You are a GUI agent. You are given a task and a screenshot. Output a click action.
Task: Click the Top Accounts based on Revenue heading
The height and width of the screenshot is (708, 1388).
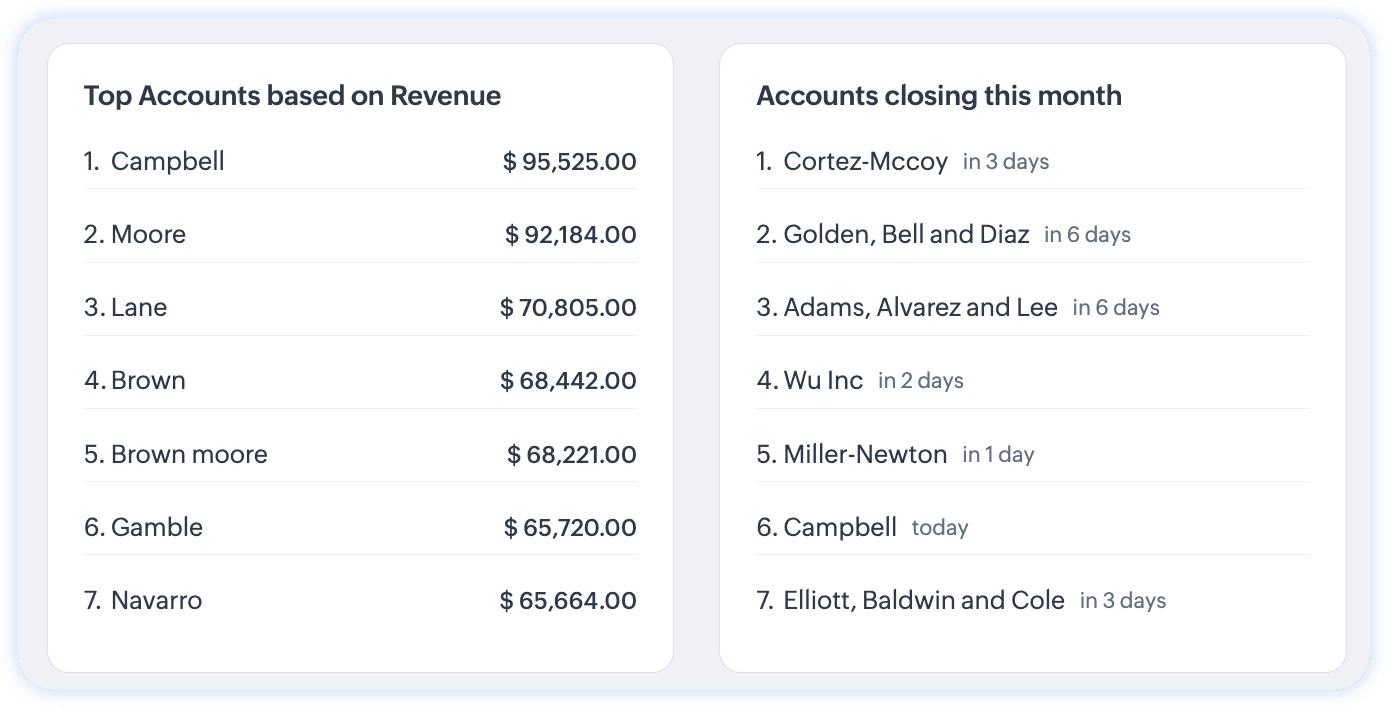[292, 96]
